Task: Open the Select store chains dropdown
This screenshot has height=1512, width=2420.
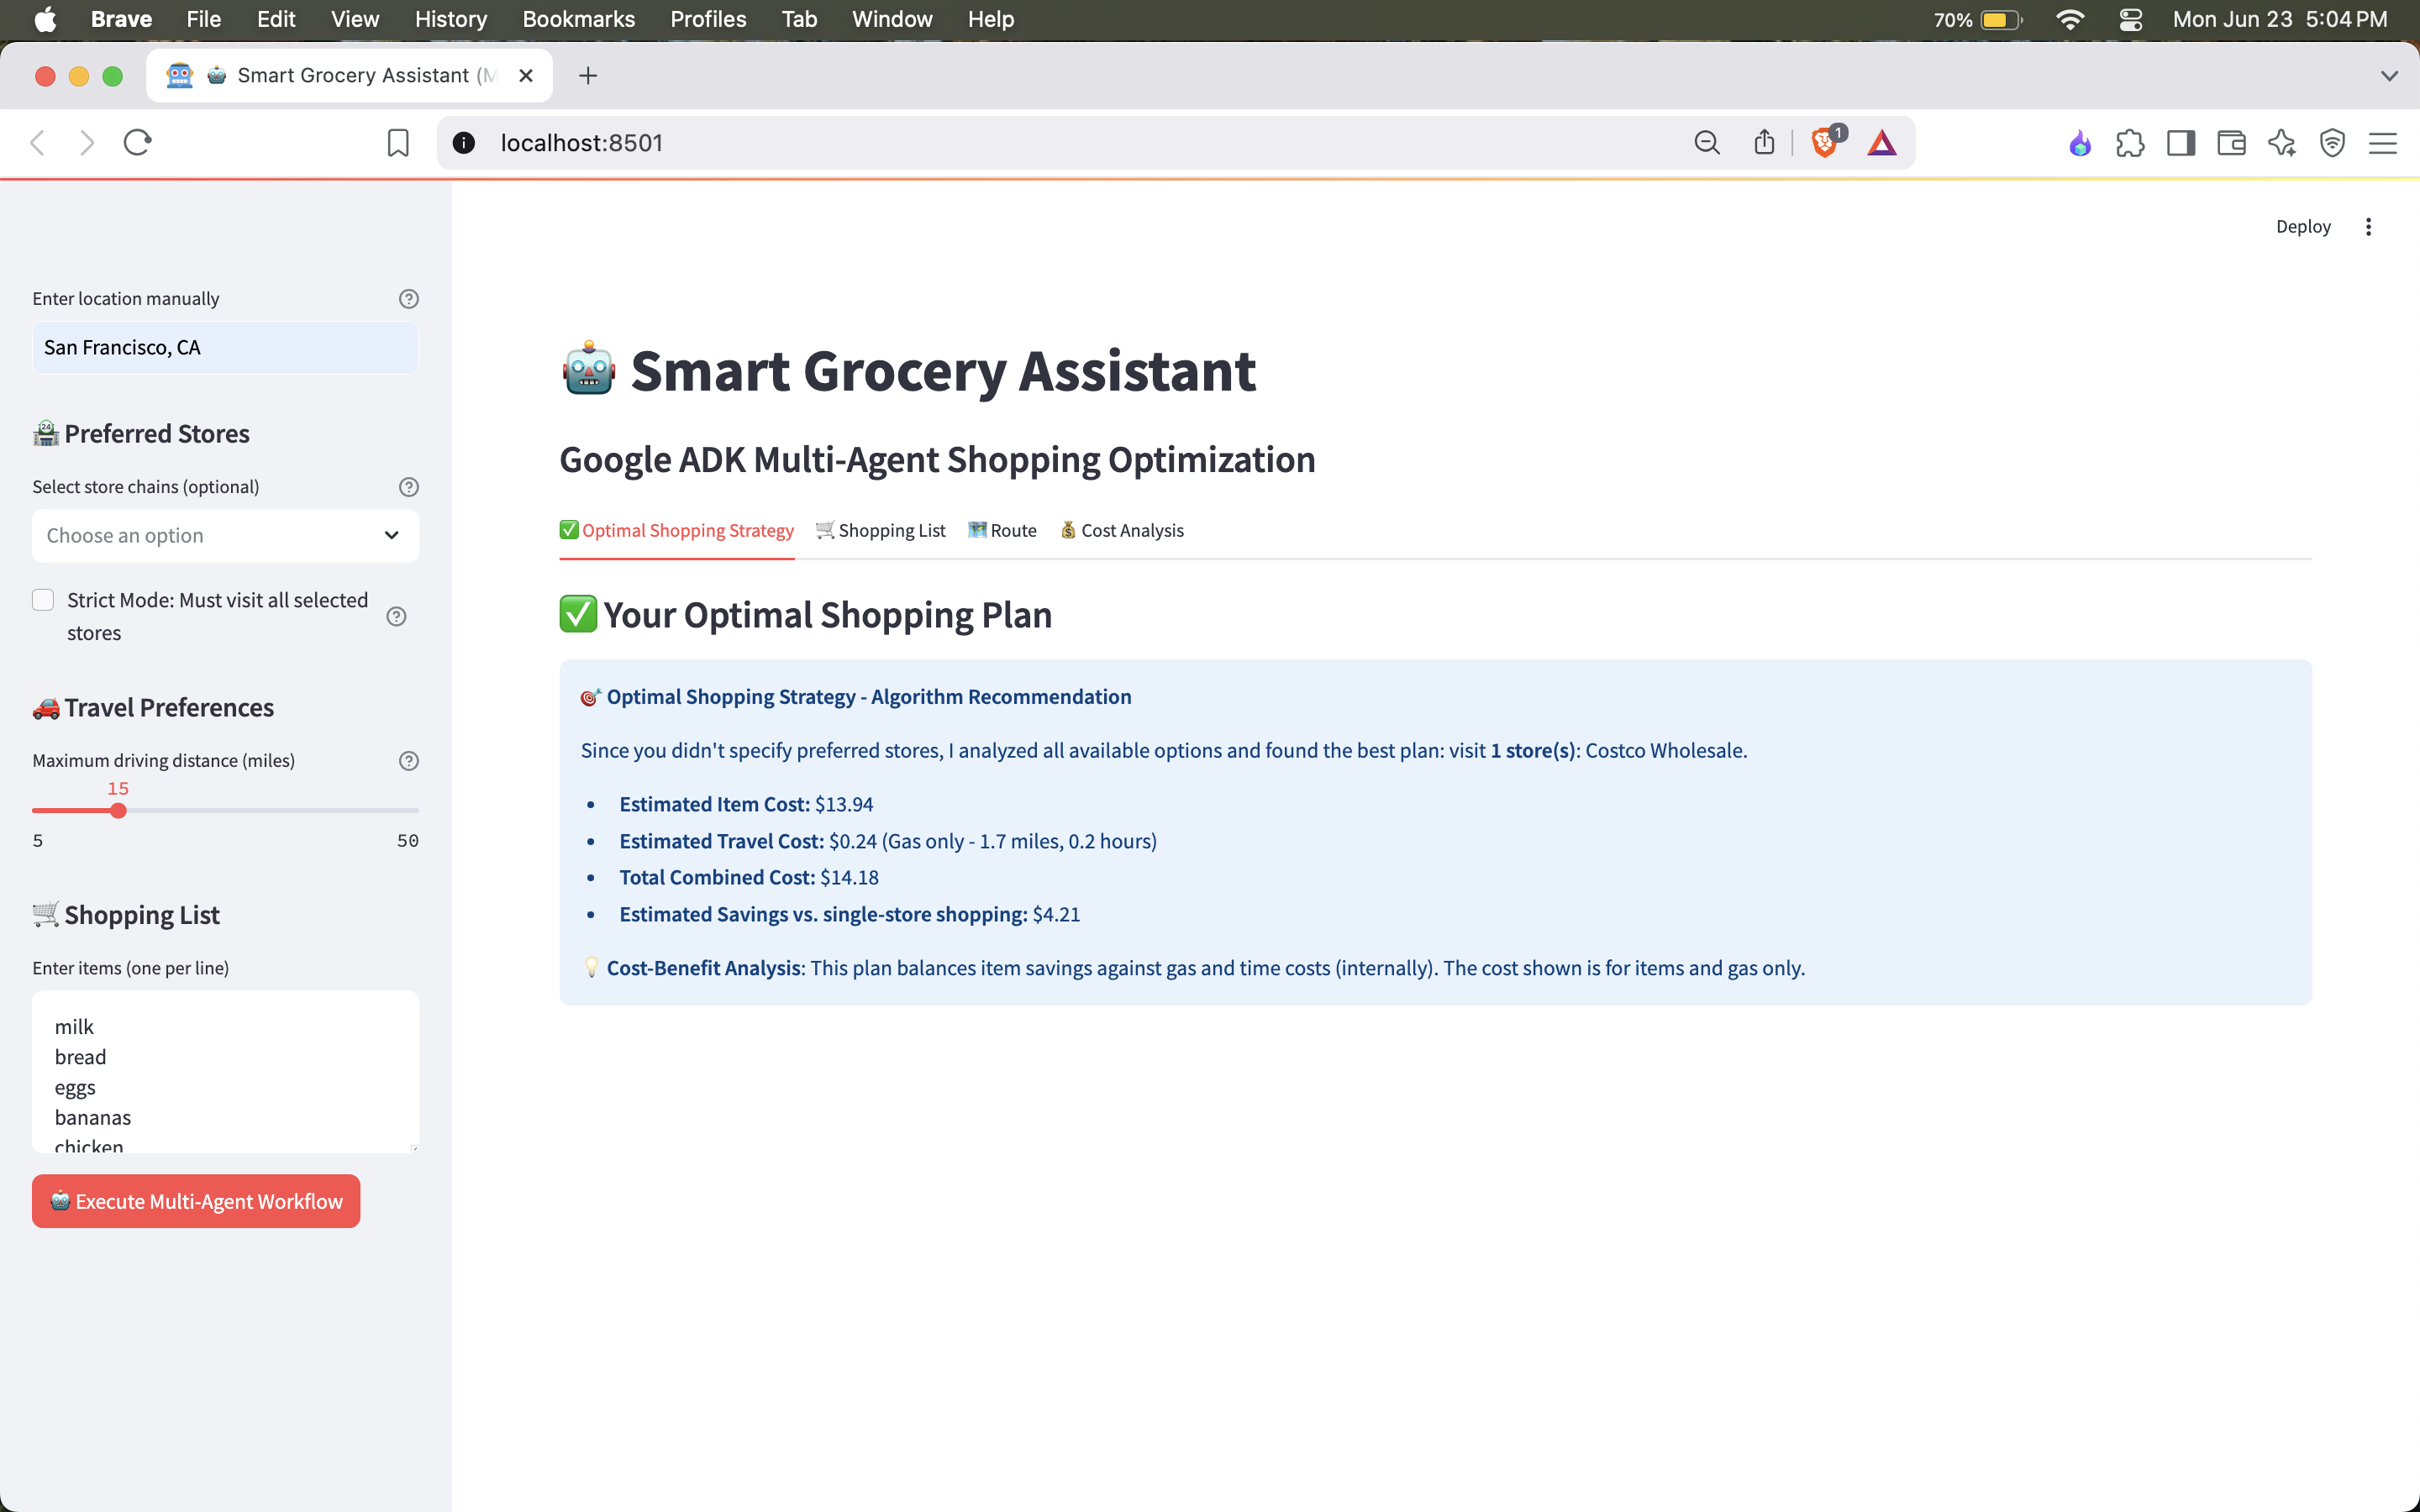Action: [x=225, y=536]
